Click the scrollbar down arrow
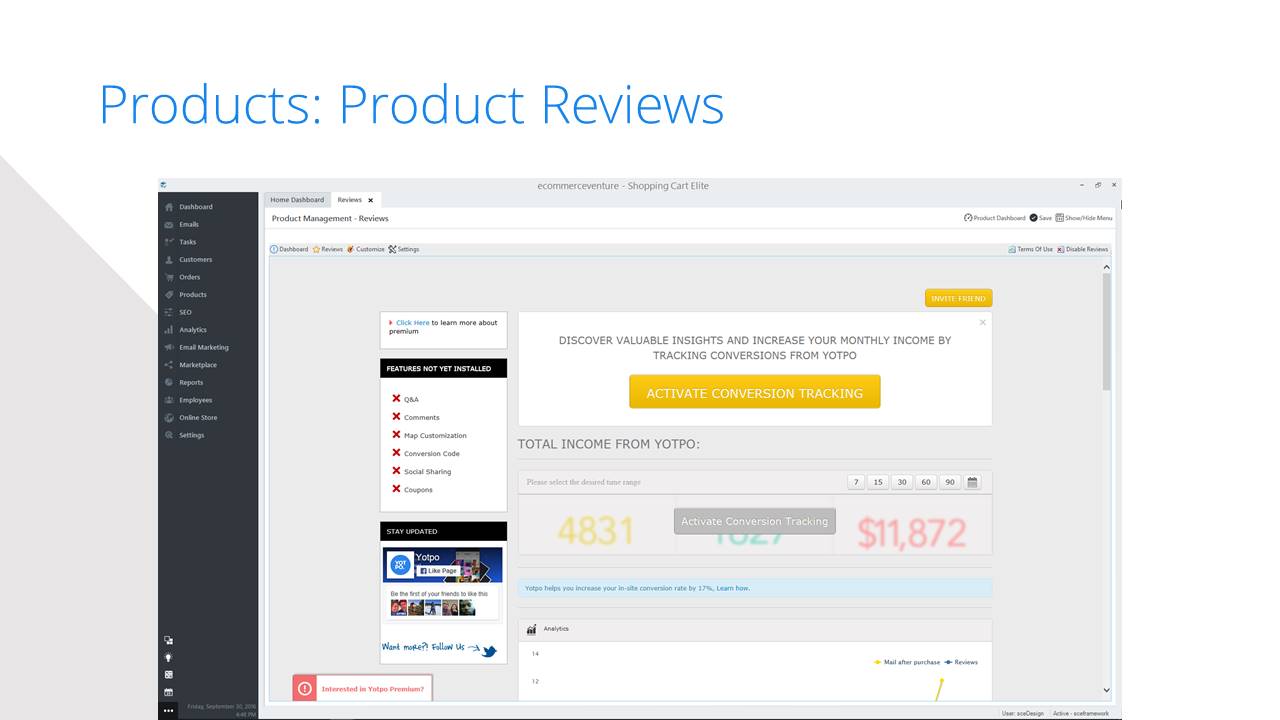 [1107, 690]
